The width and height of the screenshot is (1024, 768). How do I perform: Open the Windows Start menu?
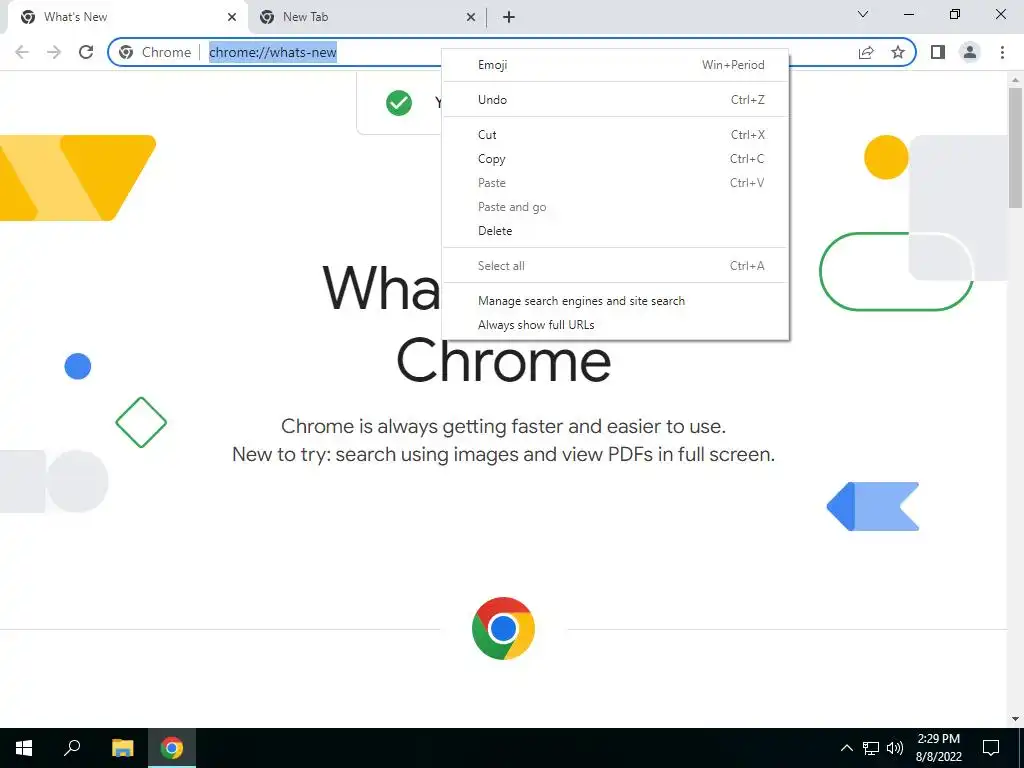24,748
